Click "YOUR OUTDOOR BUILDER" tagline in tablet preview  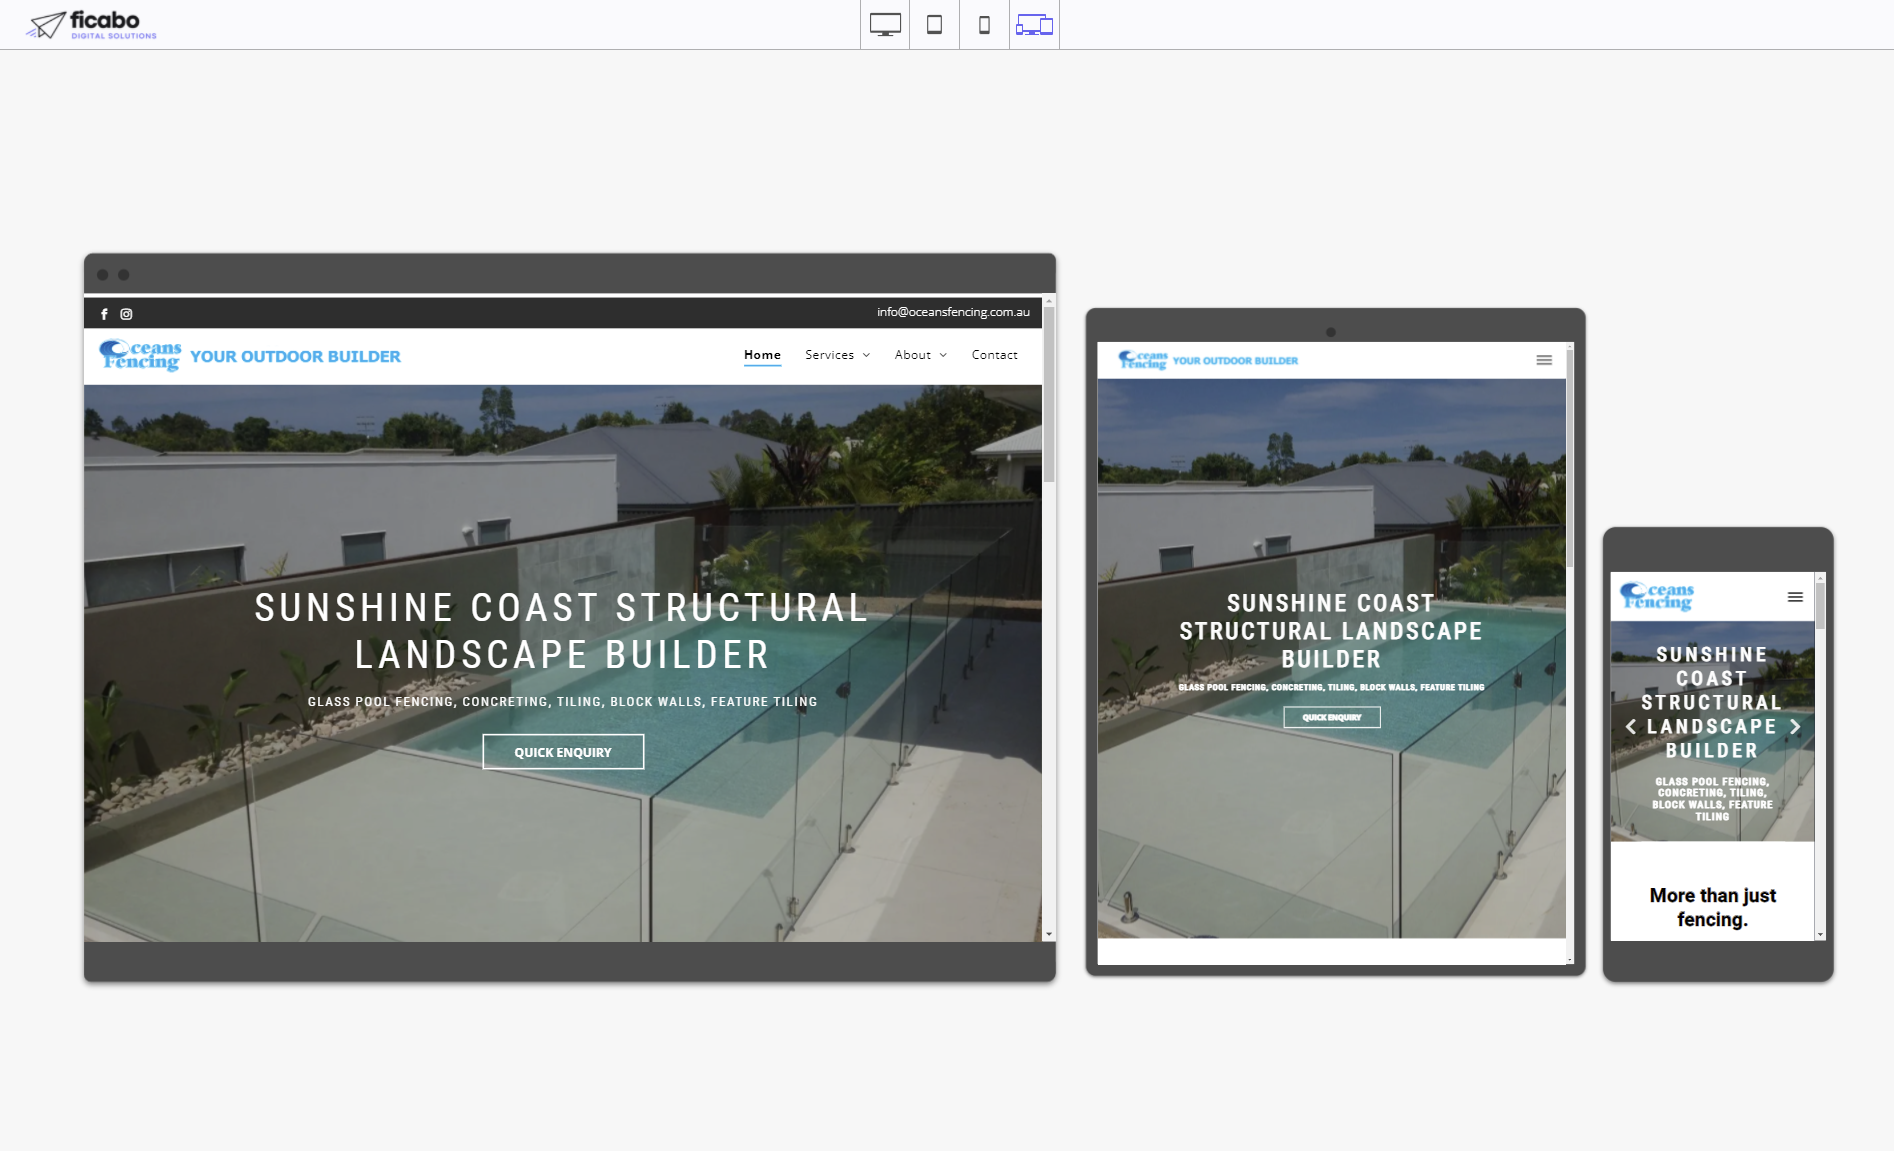[x=1235, y=361]
